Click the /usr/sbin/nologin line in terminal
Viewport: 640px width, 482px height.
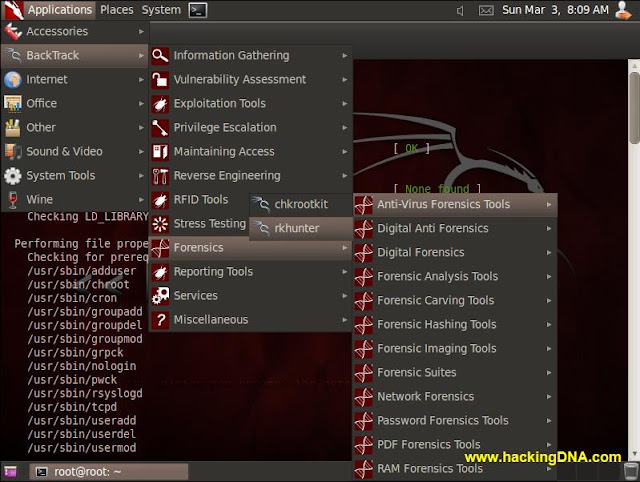[82, 366]
